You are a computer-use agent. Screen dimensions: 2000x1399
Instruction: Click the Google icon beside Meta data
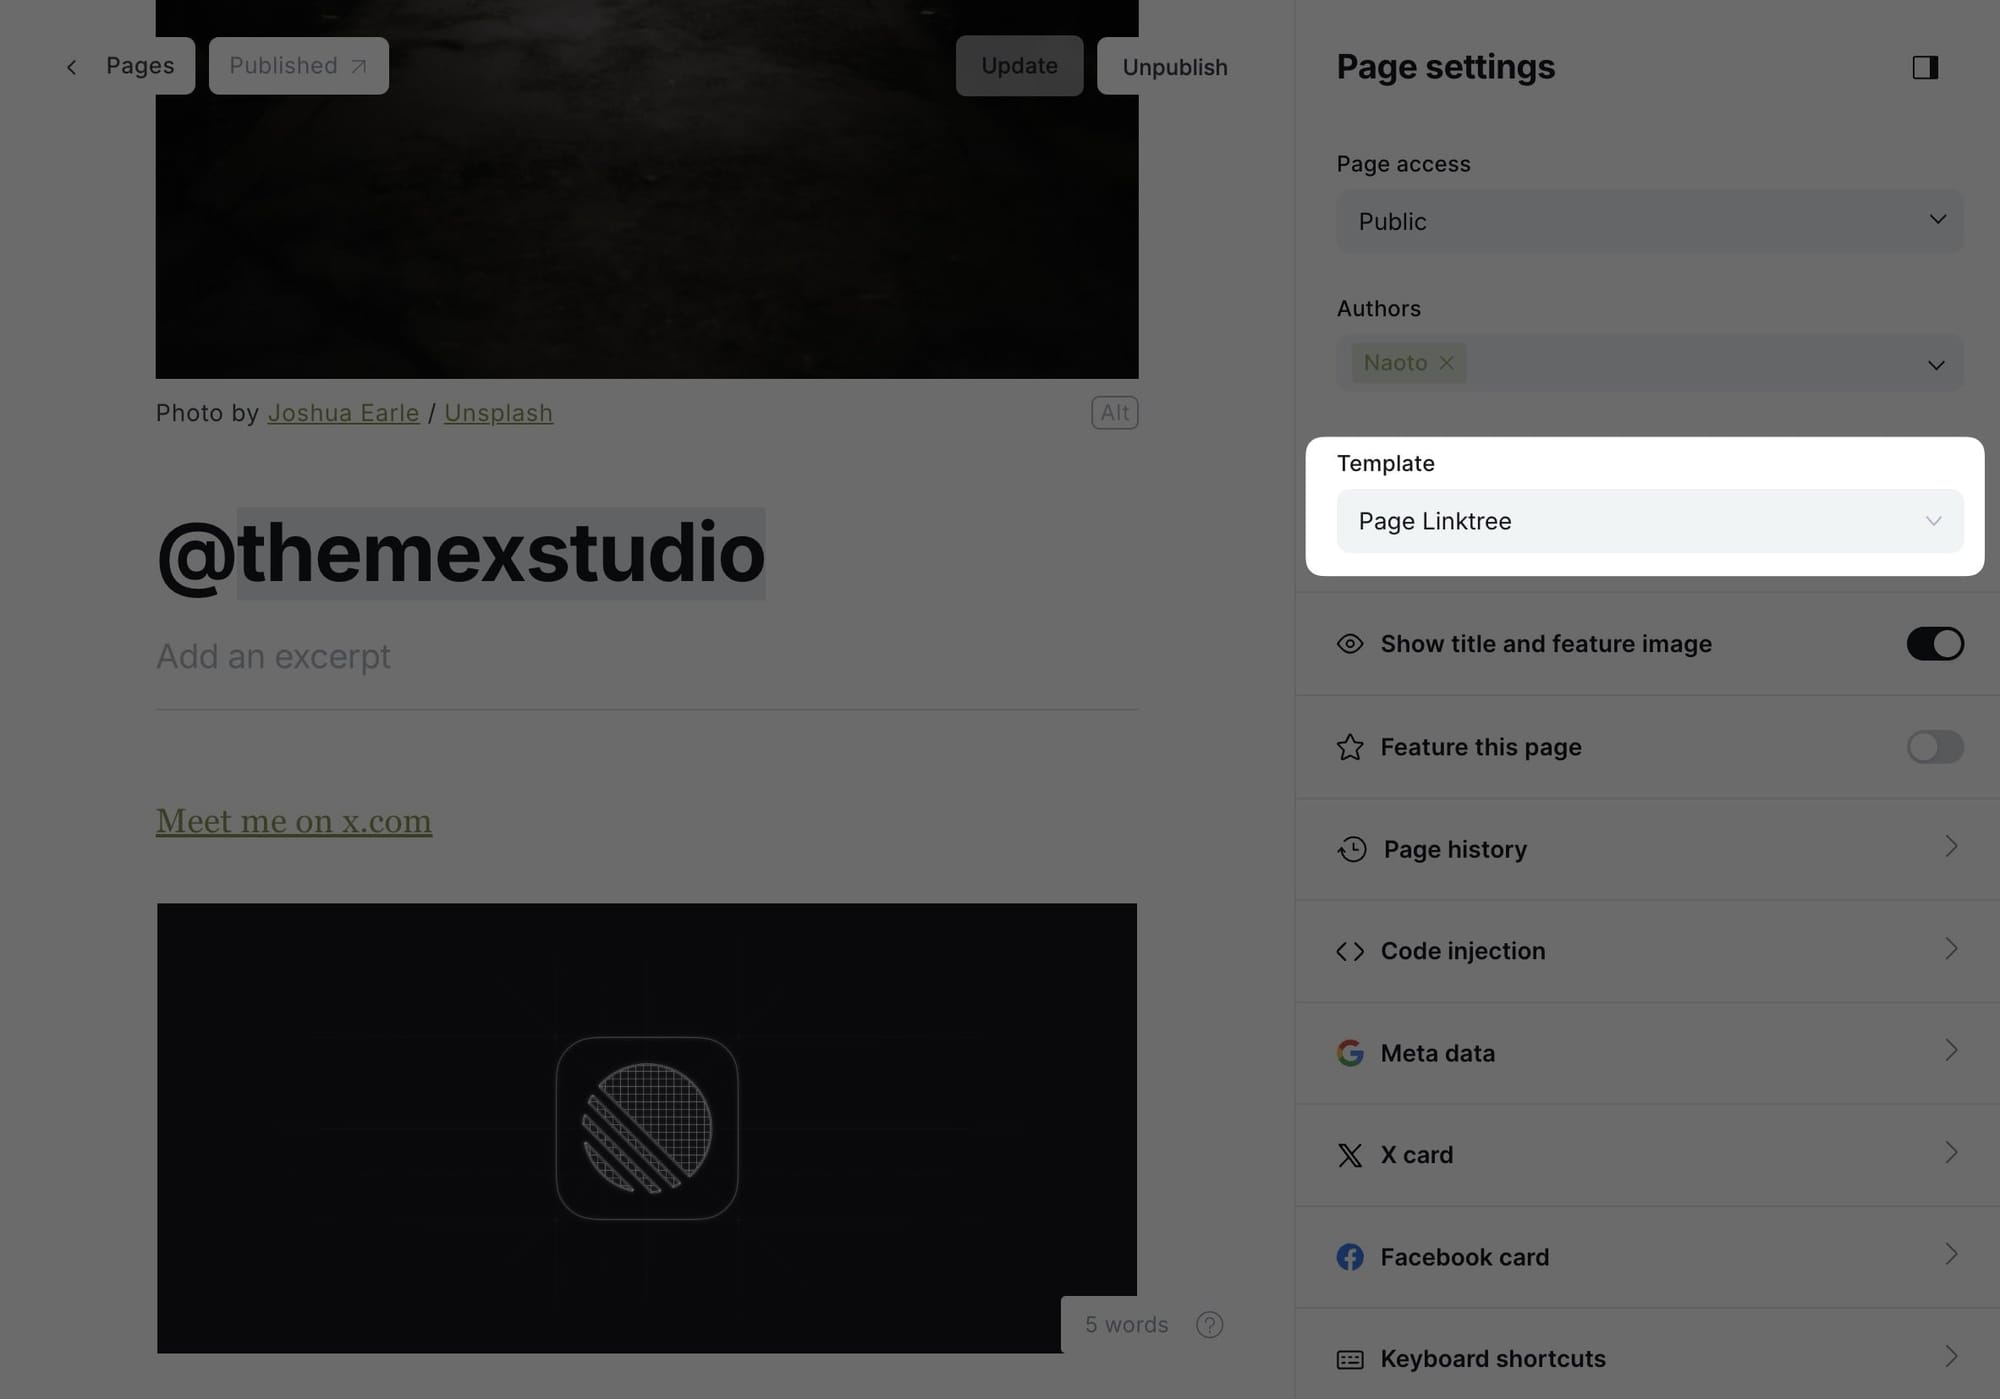click(x=1350, y=1053)
